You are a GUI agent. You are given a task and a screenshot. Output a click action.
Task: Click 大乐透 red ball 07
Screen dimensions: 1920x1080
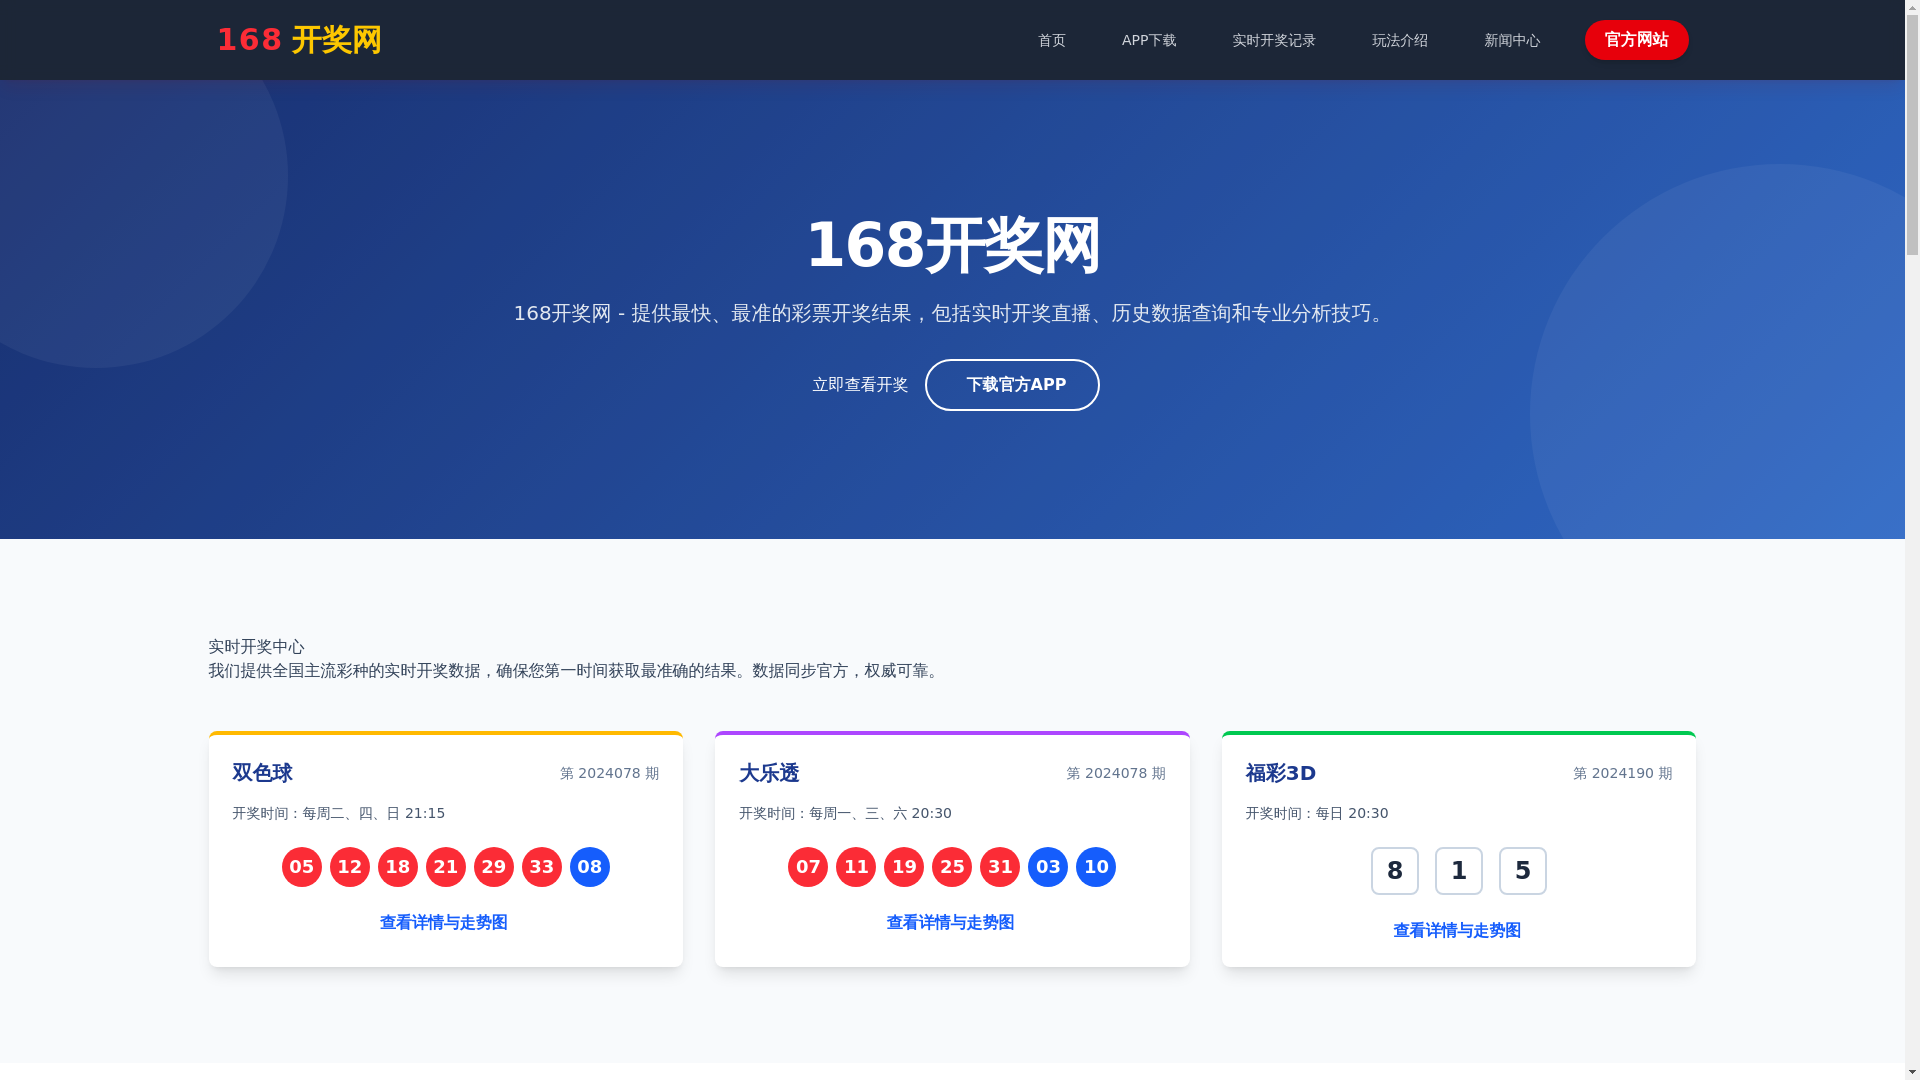pos(808,867)
